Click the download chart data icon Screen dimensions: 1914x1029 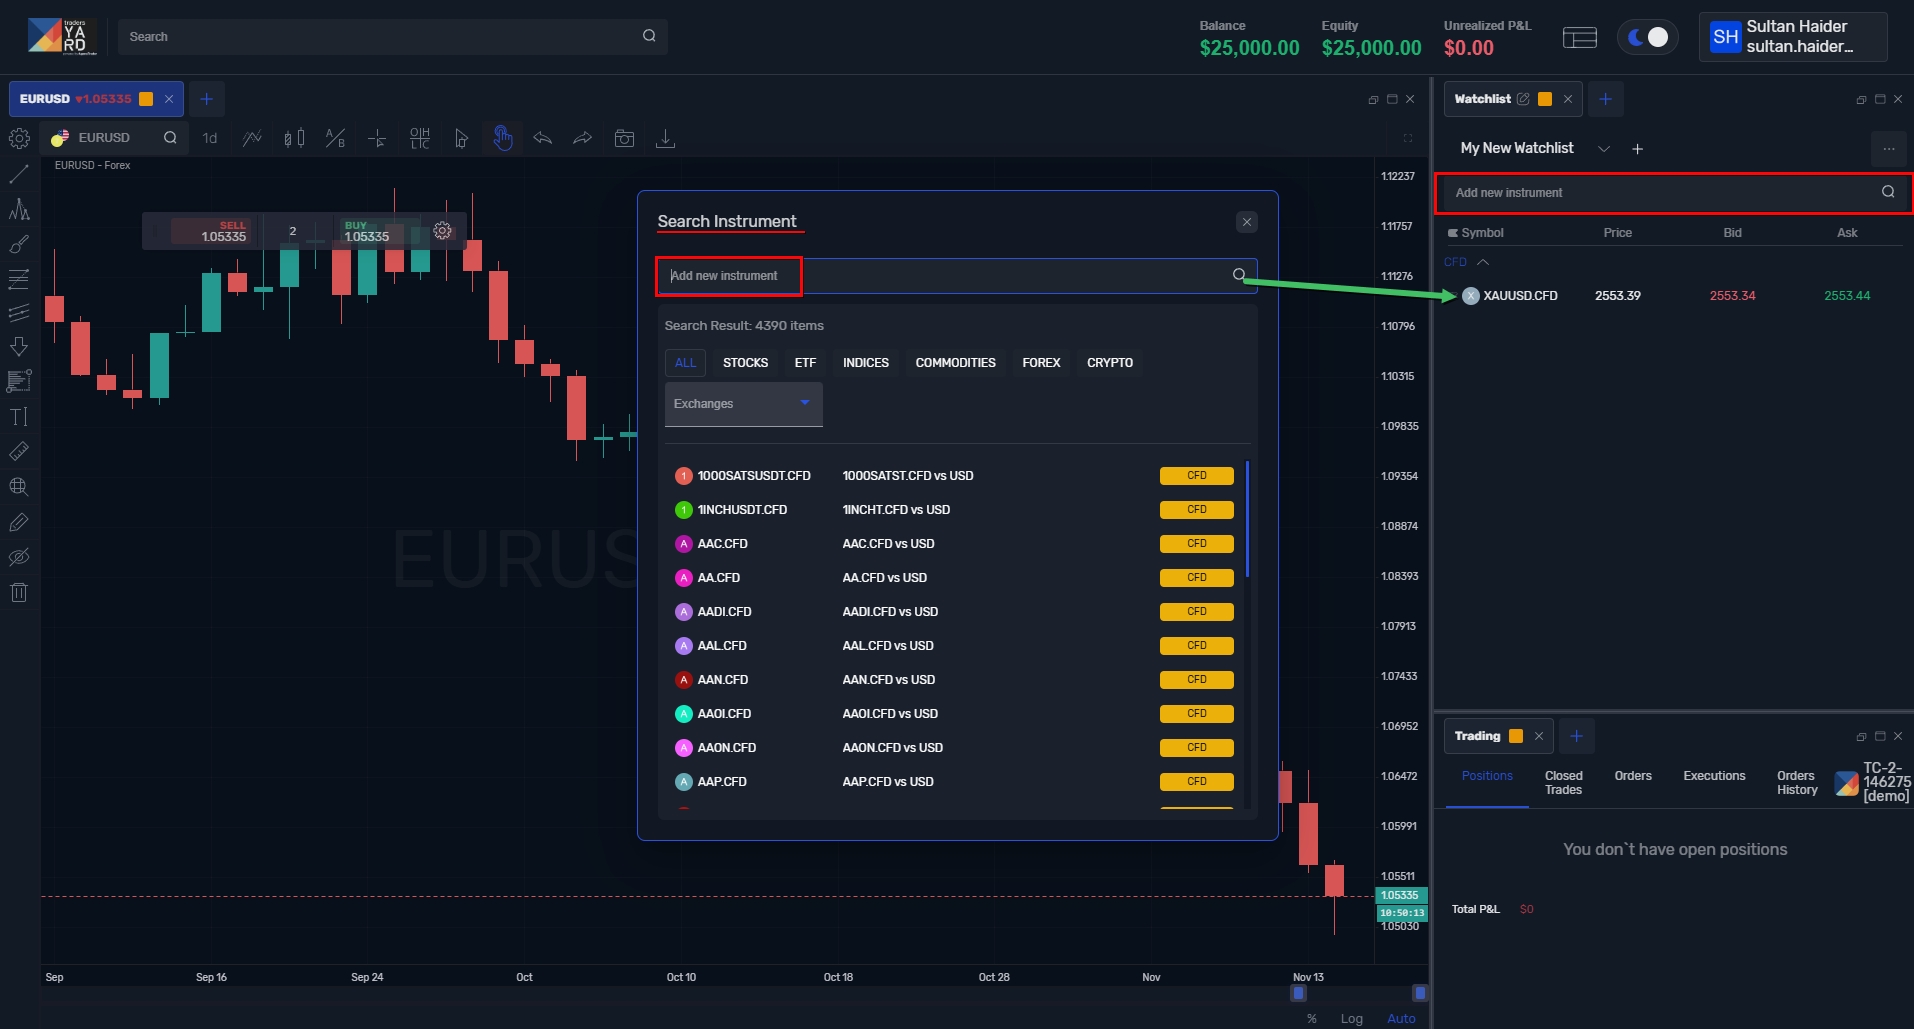(665, 138)
